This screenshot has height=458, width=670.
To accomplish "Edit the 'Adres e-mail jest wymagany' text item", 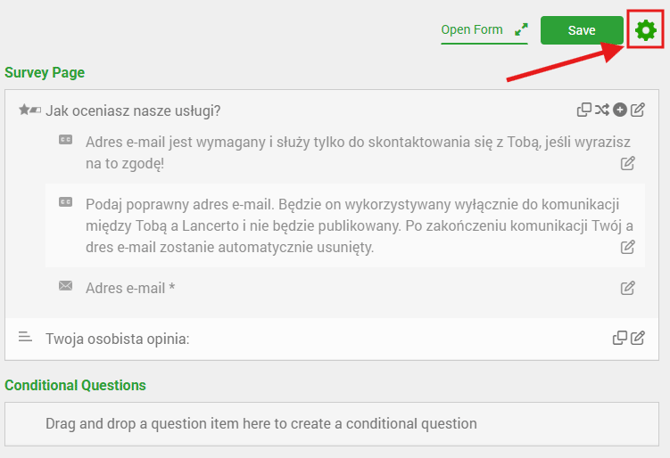I will [x=628, y=163].
